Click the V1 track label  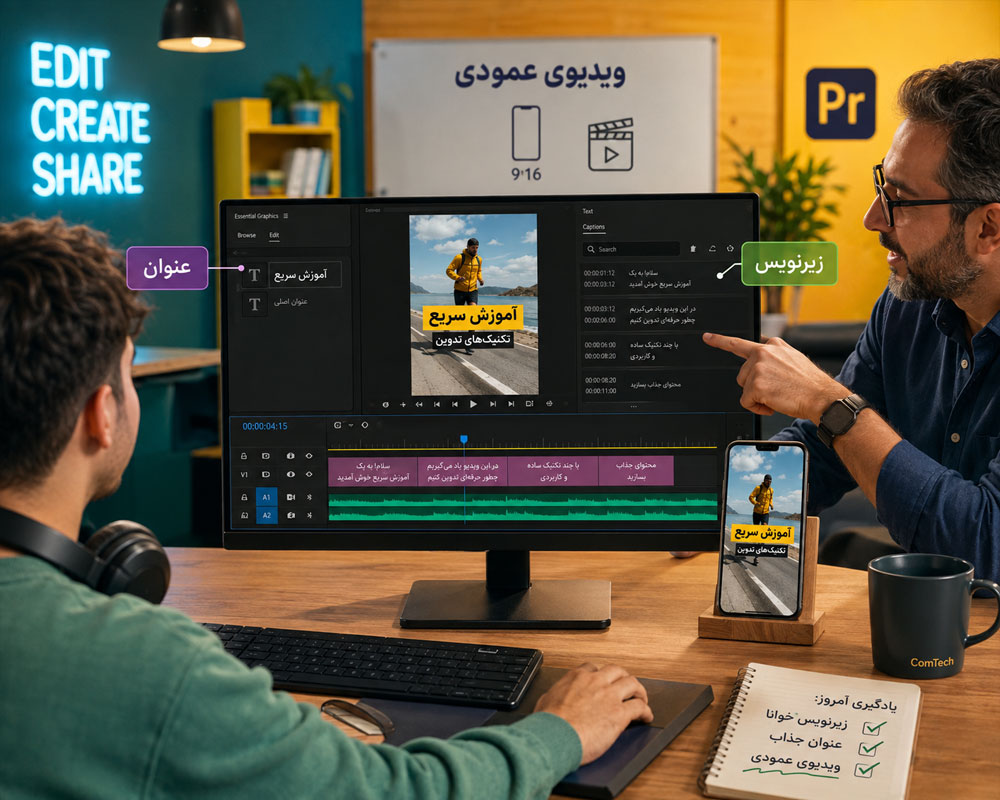coord(244,475)
